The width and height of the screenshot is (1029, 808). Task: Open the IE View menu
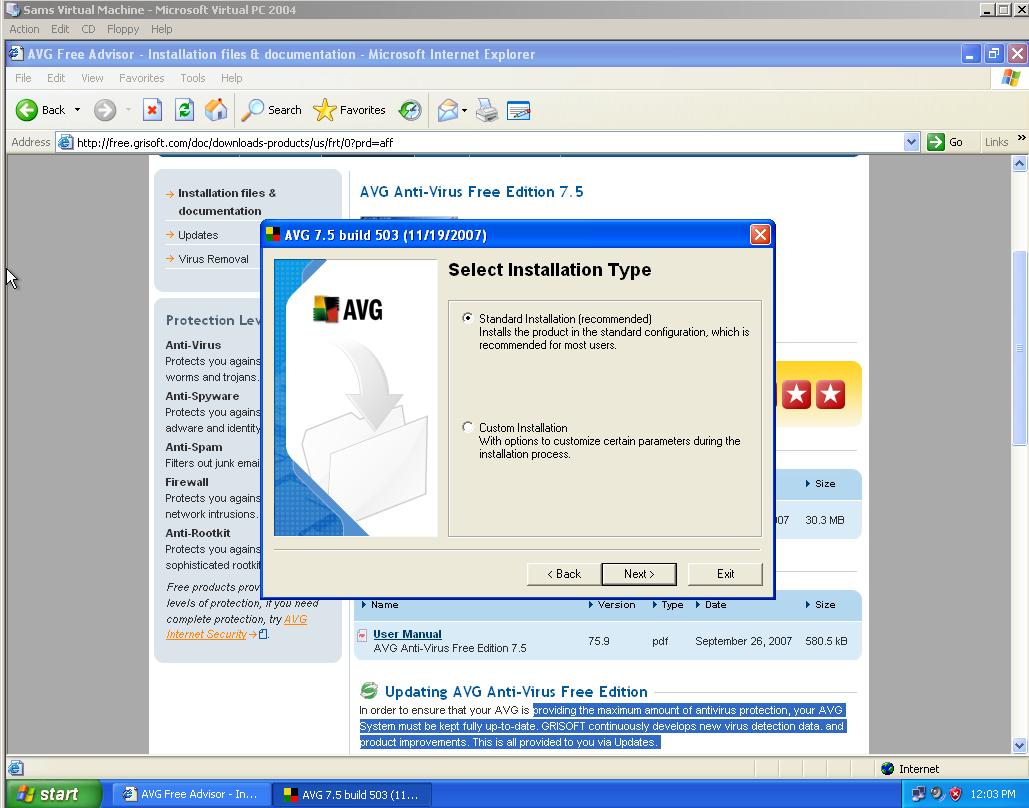pos(92,78)
